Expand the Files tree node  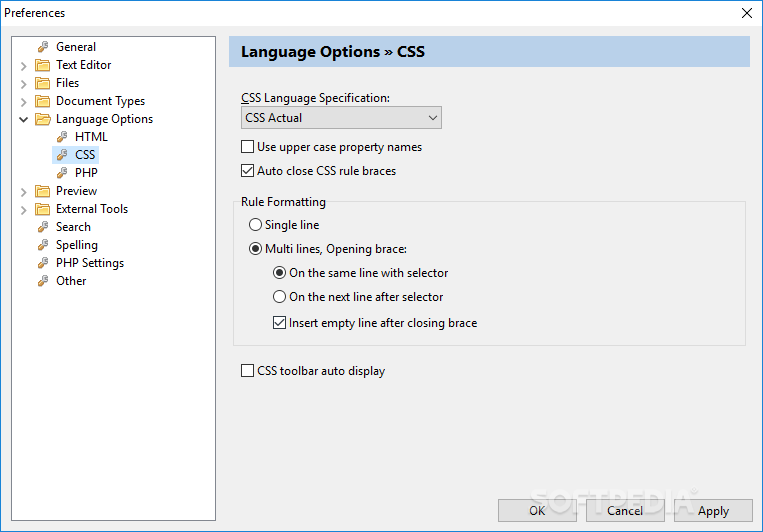23,84
